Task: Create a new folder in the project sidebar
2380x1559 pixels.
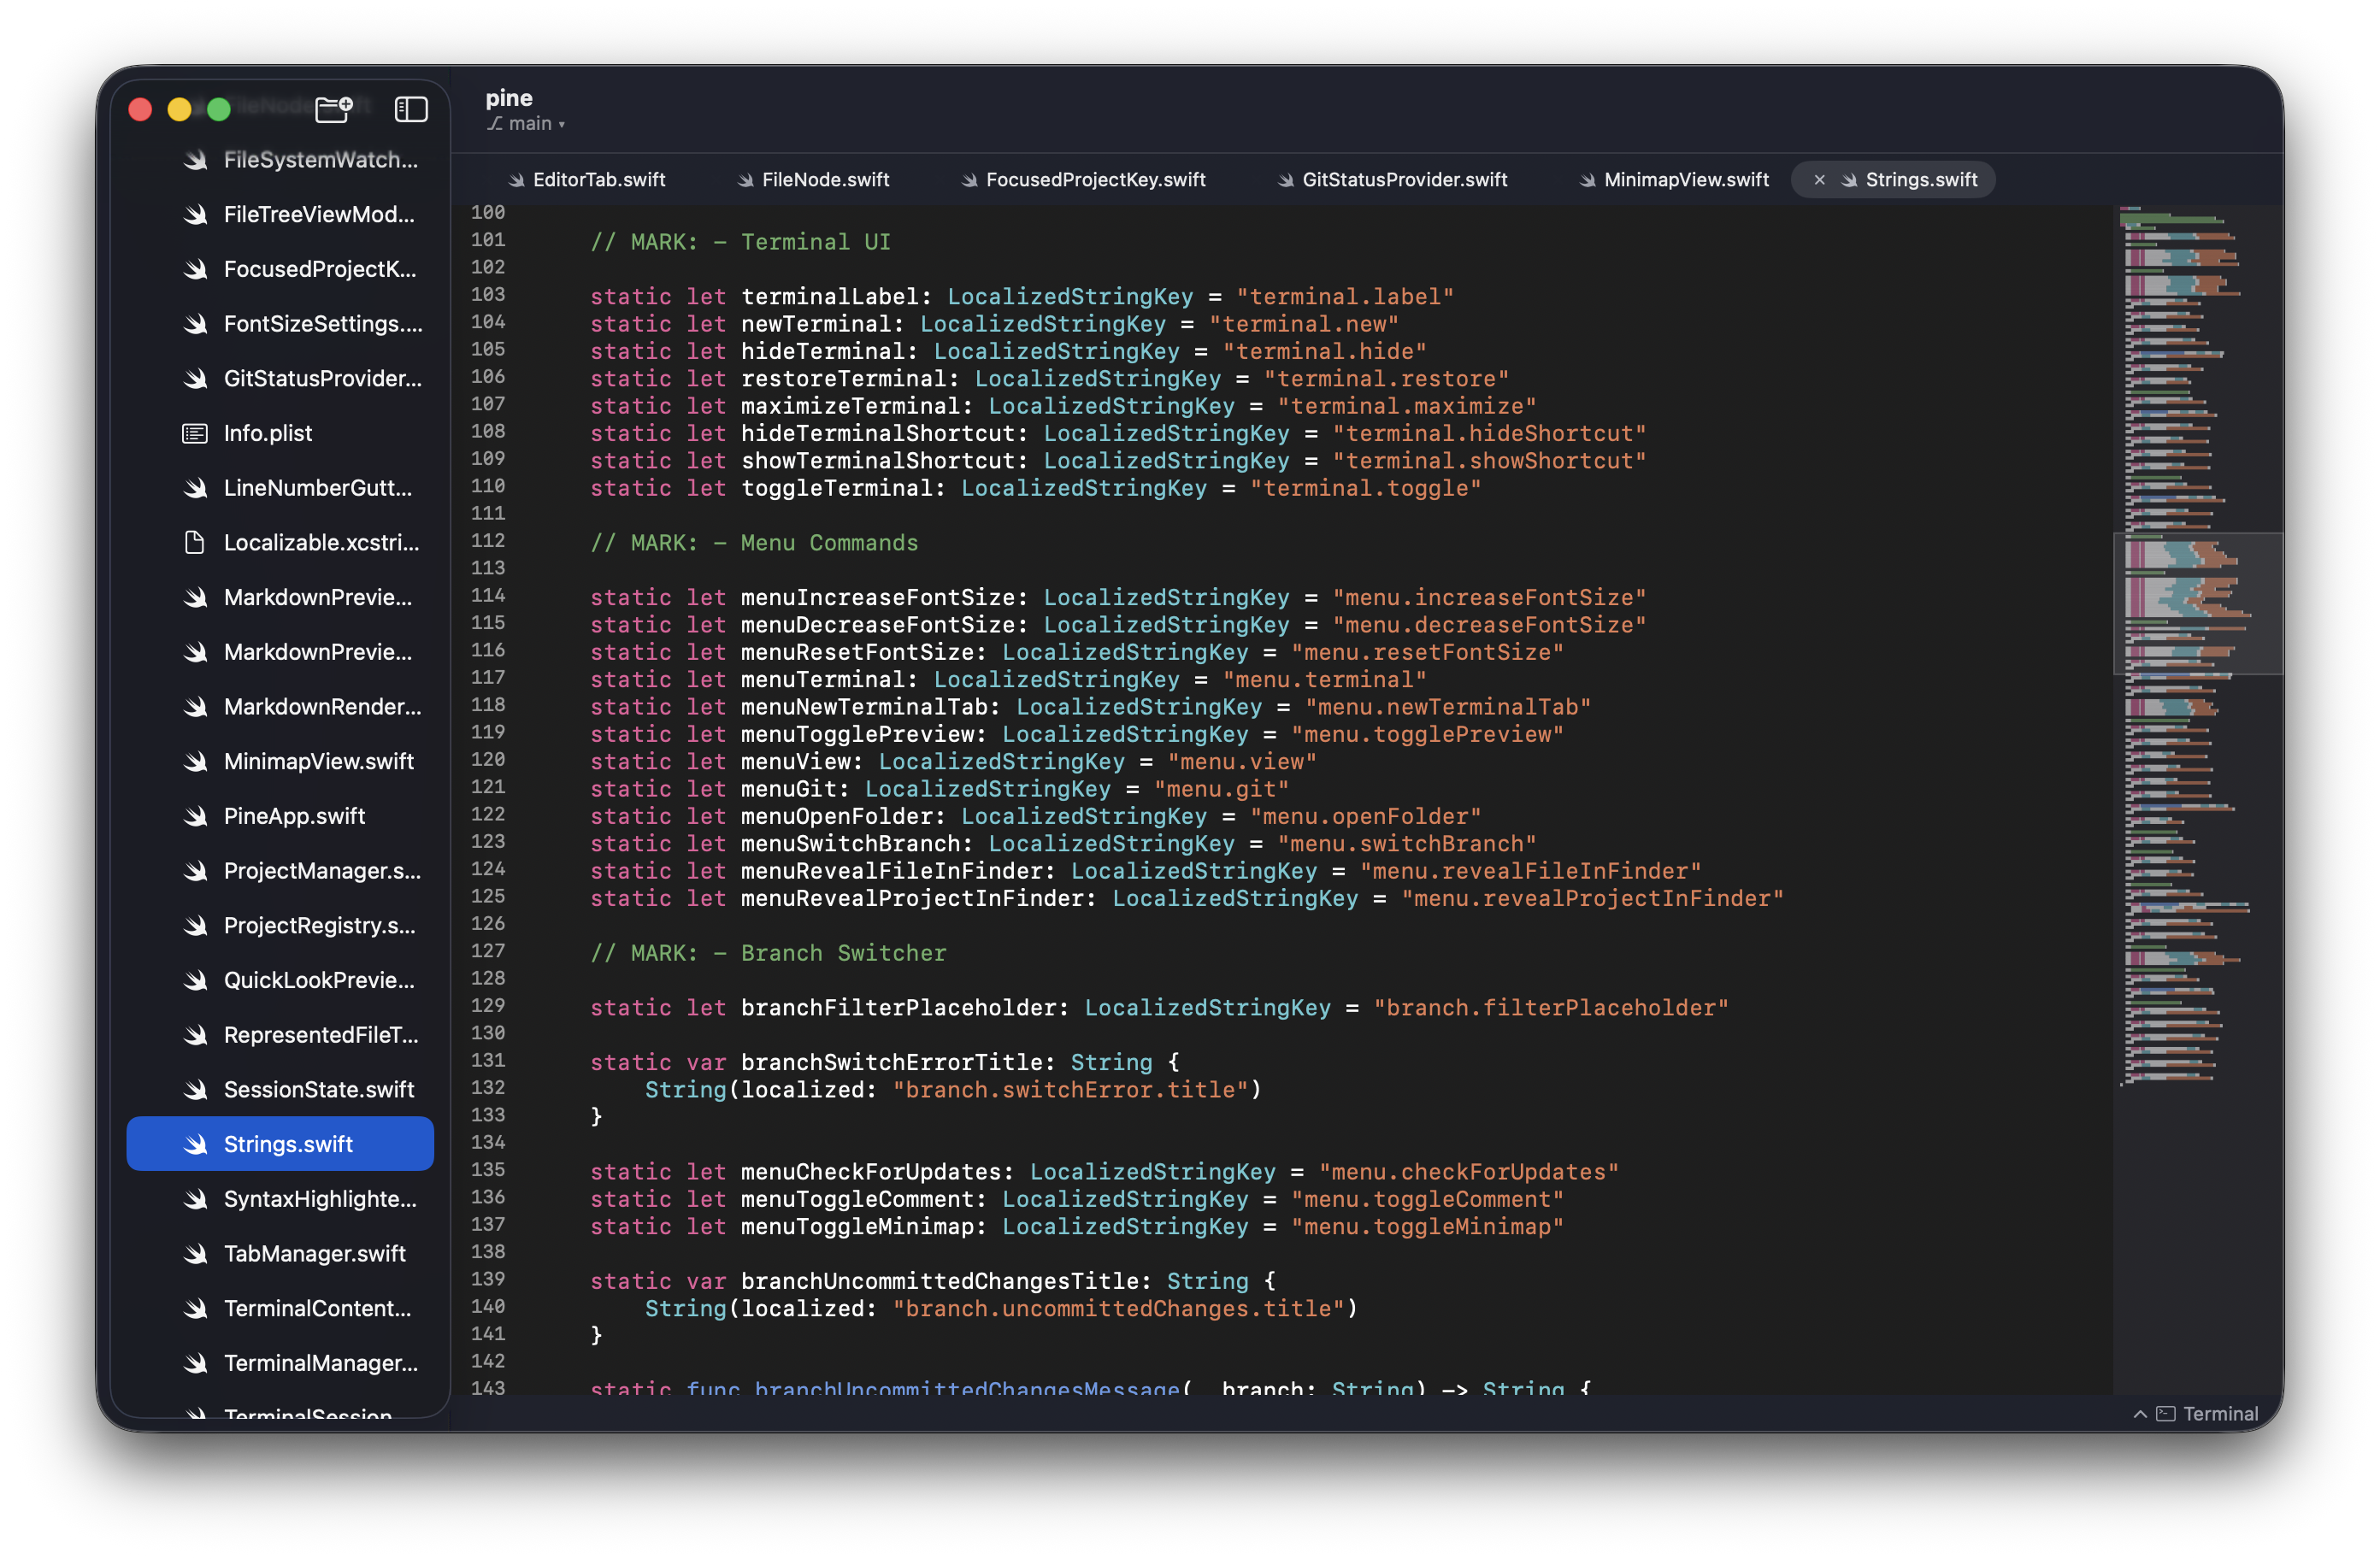Action: coord(333,109)
